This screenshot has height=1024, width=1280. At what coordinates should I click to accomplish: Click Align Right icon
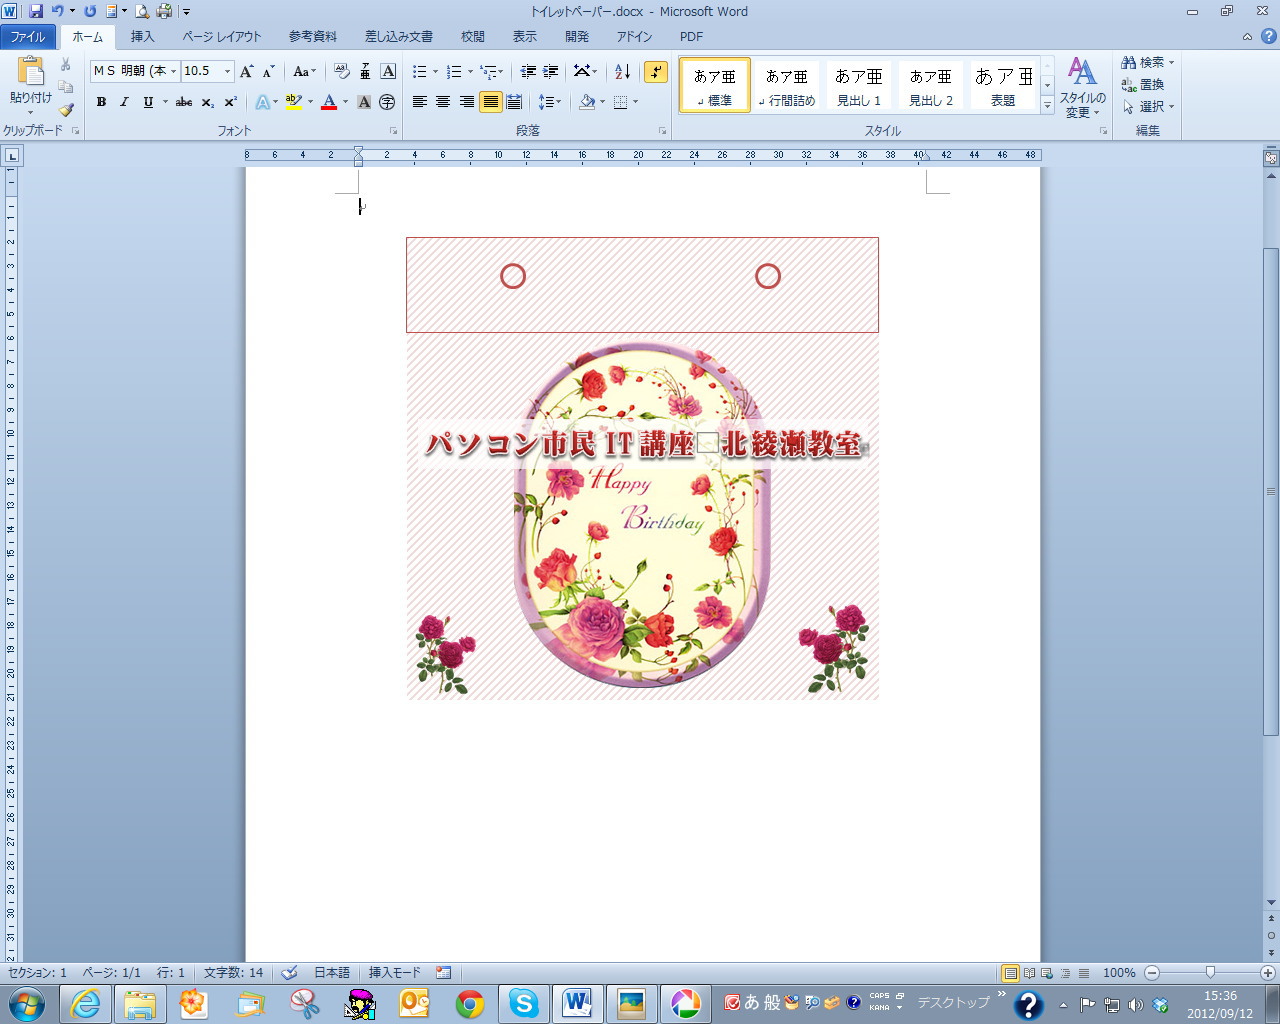coord(467,102)
